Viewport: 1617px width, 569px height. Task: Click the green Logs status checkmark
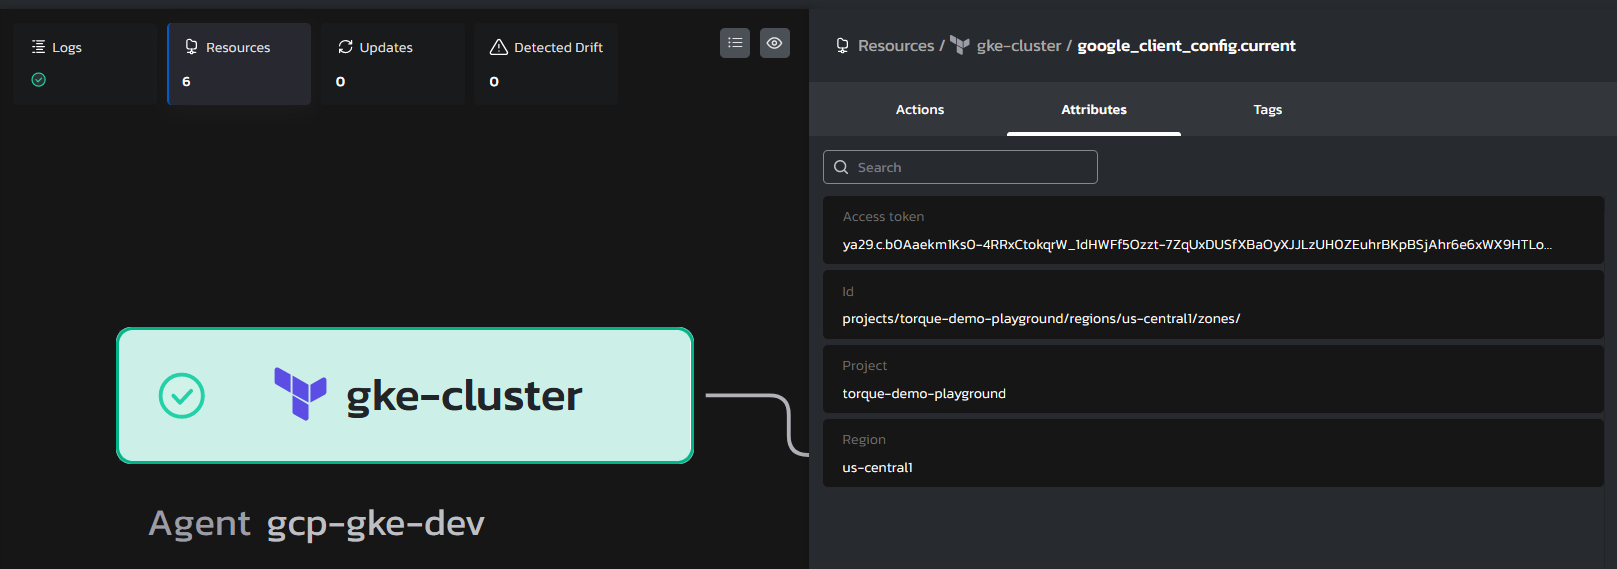pyautogui.click(x=38, y=80)
